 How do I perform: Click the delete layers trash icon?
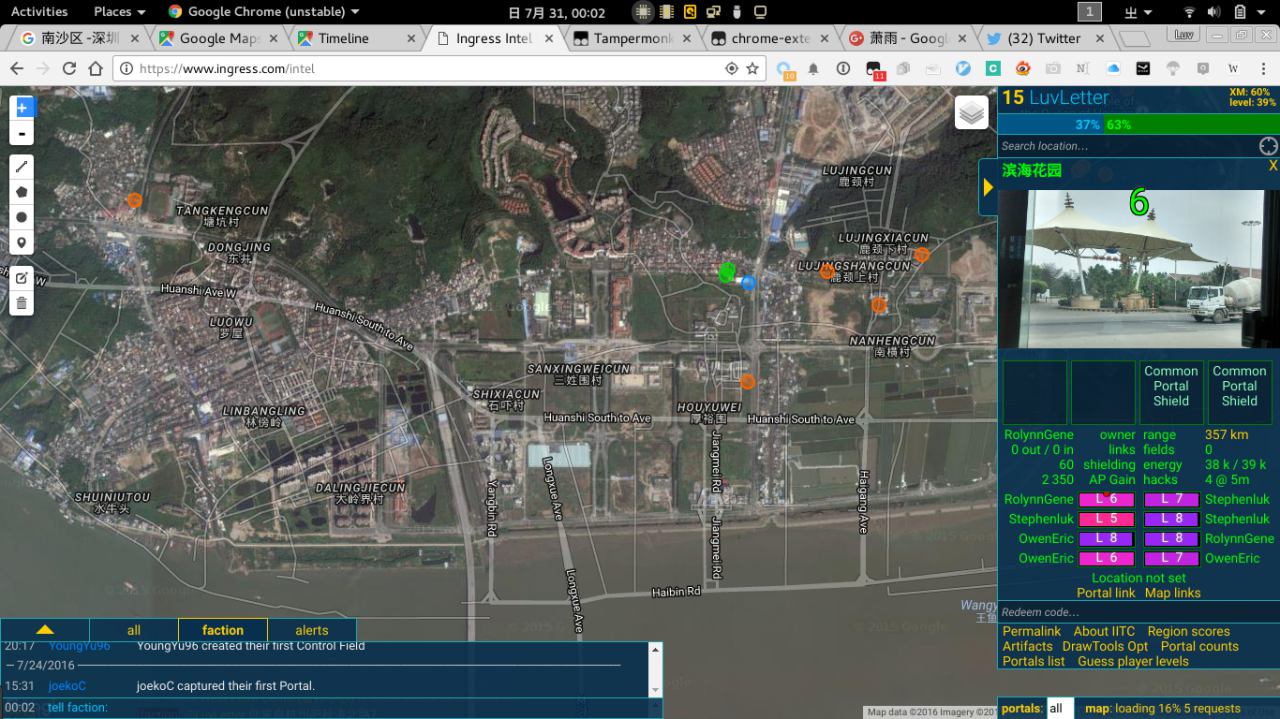click(21, 303)
